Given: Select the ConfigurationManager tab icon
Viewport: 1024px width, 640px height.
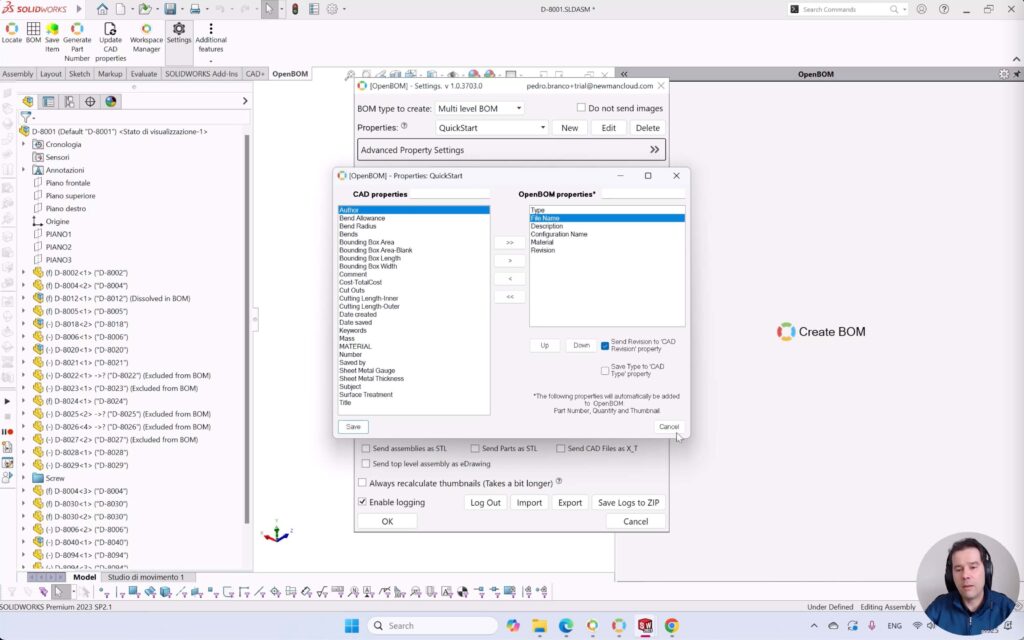Looking at the screenshot, I should (x=69, y=102).
